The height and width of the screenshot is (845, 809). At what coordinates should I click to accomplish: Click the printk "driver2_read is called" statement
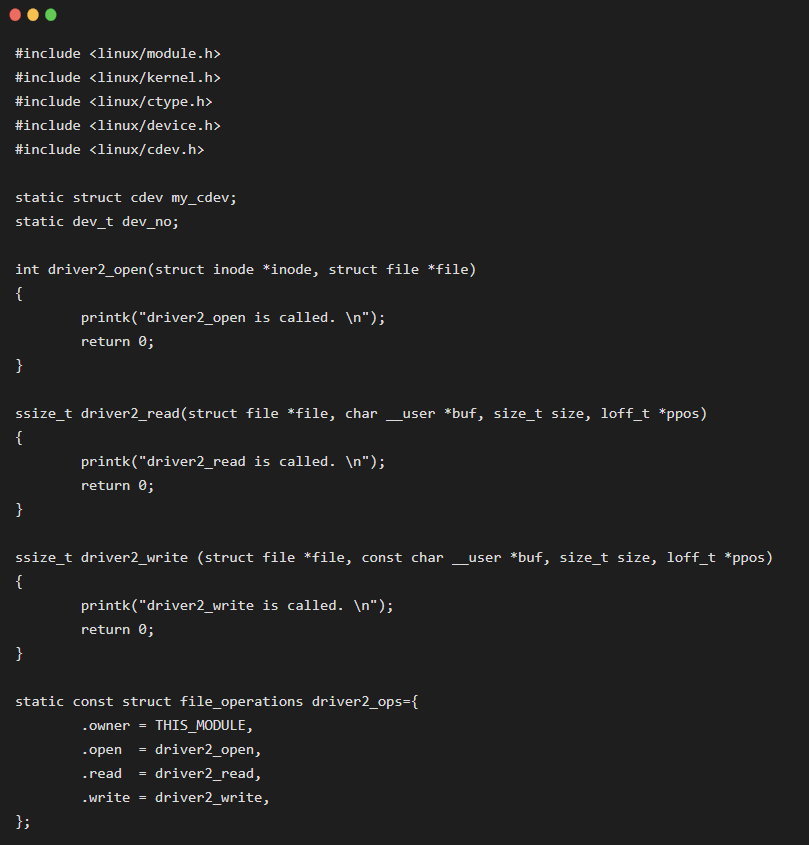[x=233, y=462]
